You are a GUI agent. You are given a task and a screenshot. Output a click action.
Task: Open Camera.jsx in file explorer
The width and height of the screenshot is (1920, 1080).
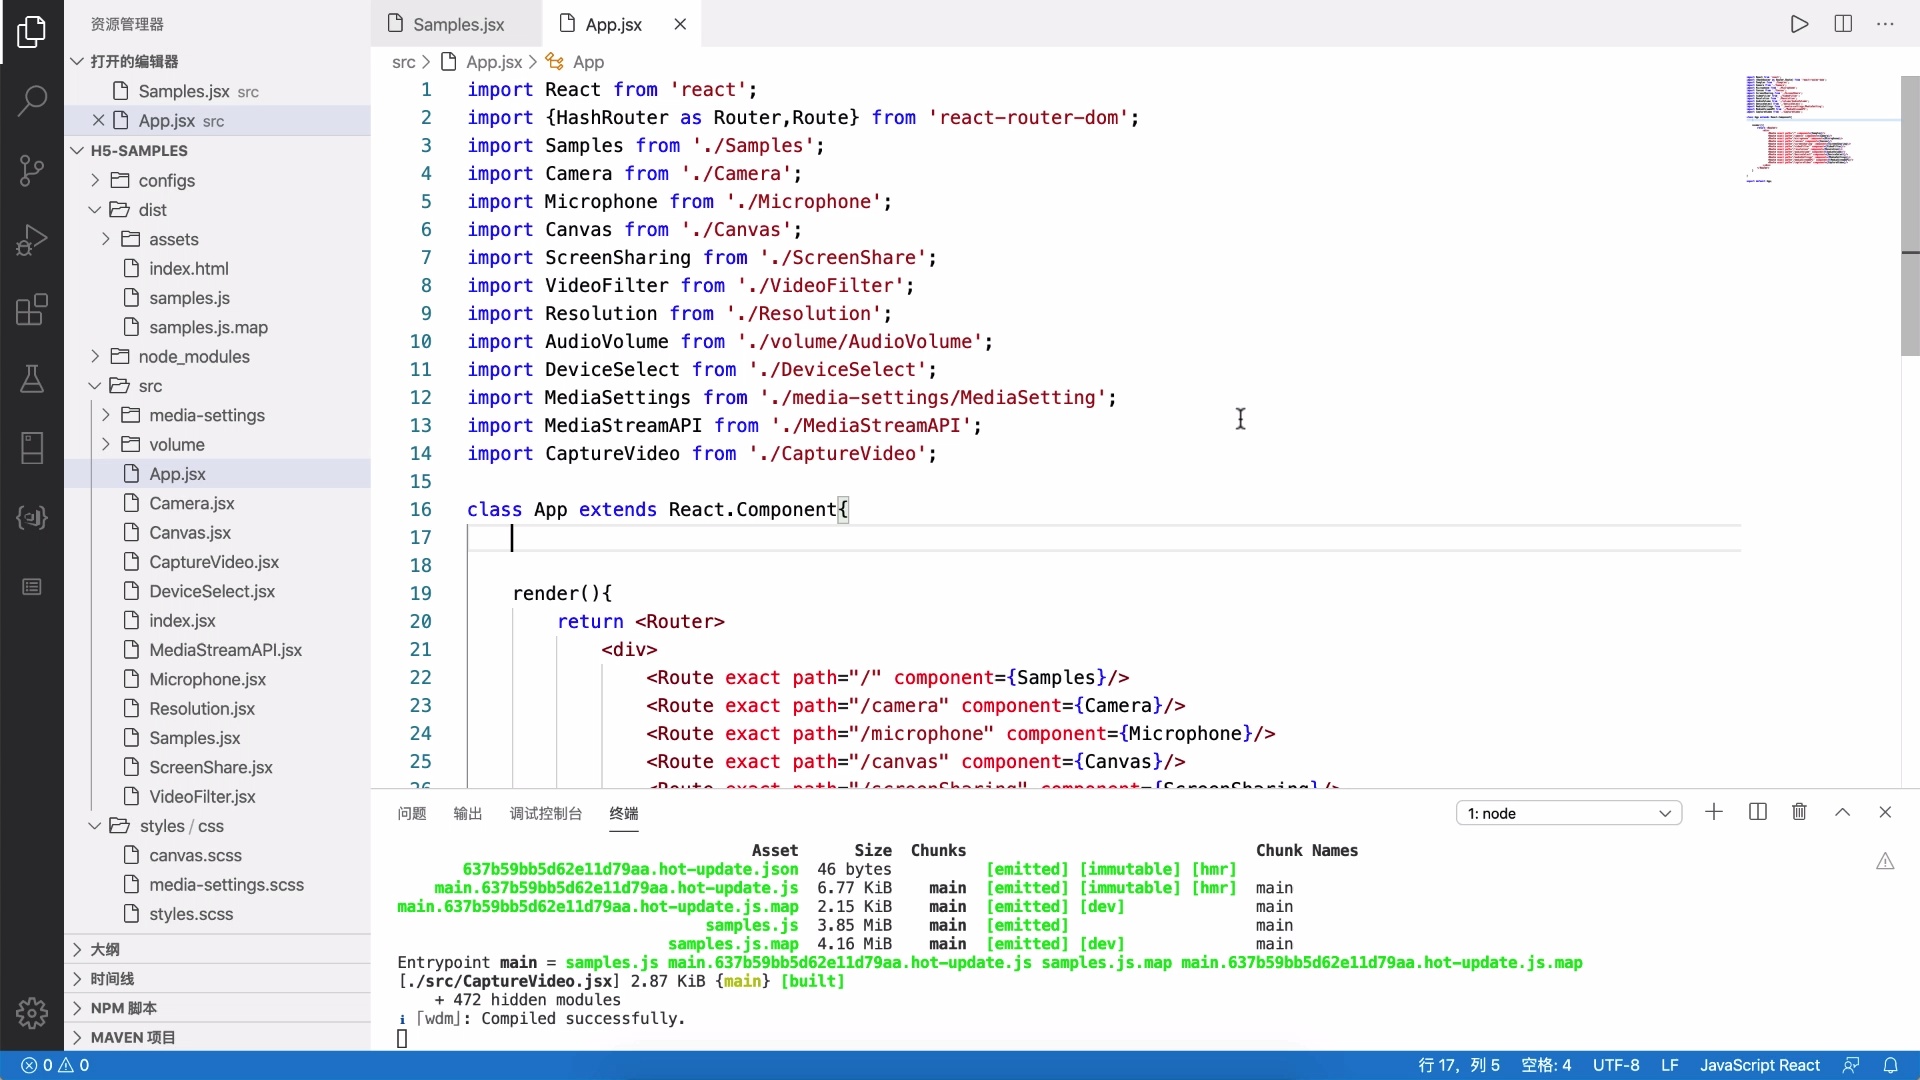(x=191, y=504)
